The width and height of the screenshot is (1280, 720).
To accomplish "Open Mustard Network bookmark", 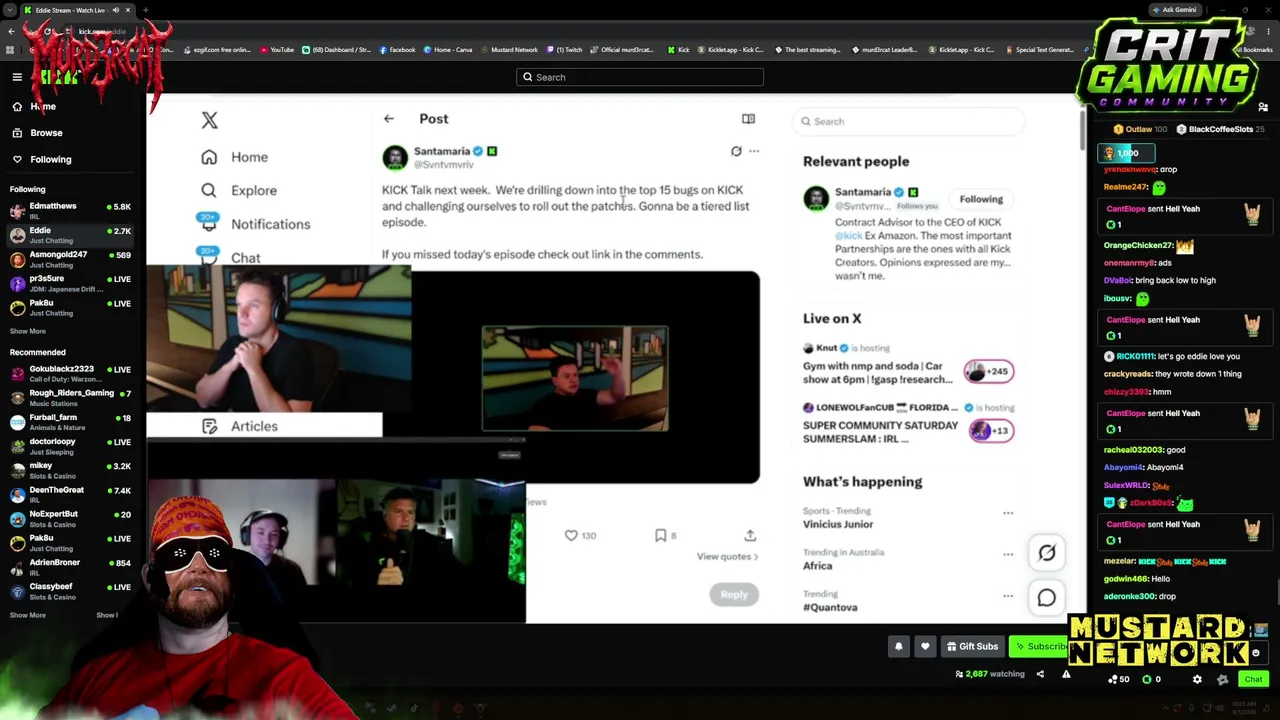I will click(x=509, y=50).
